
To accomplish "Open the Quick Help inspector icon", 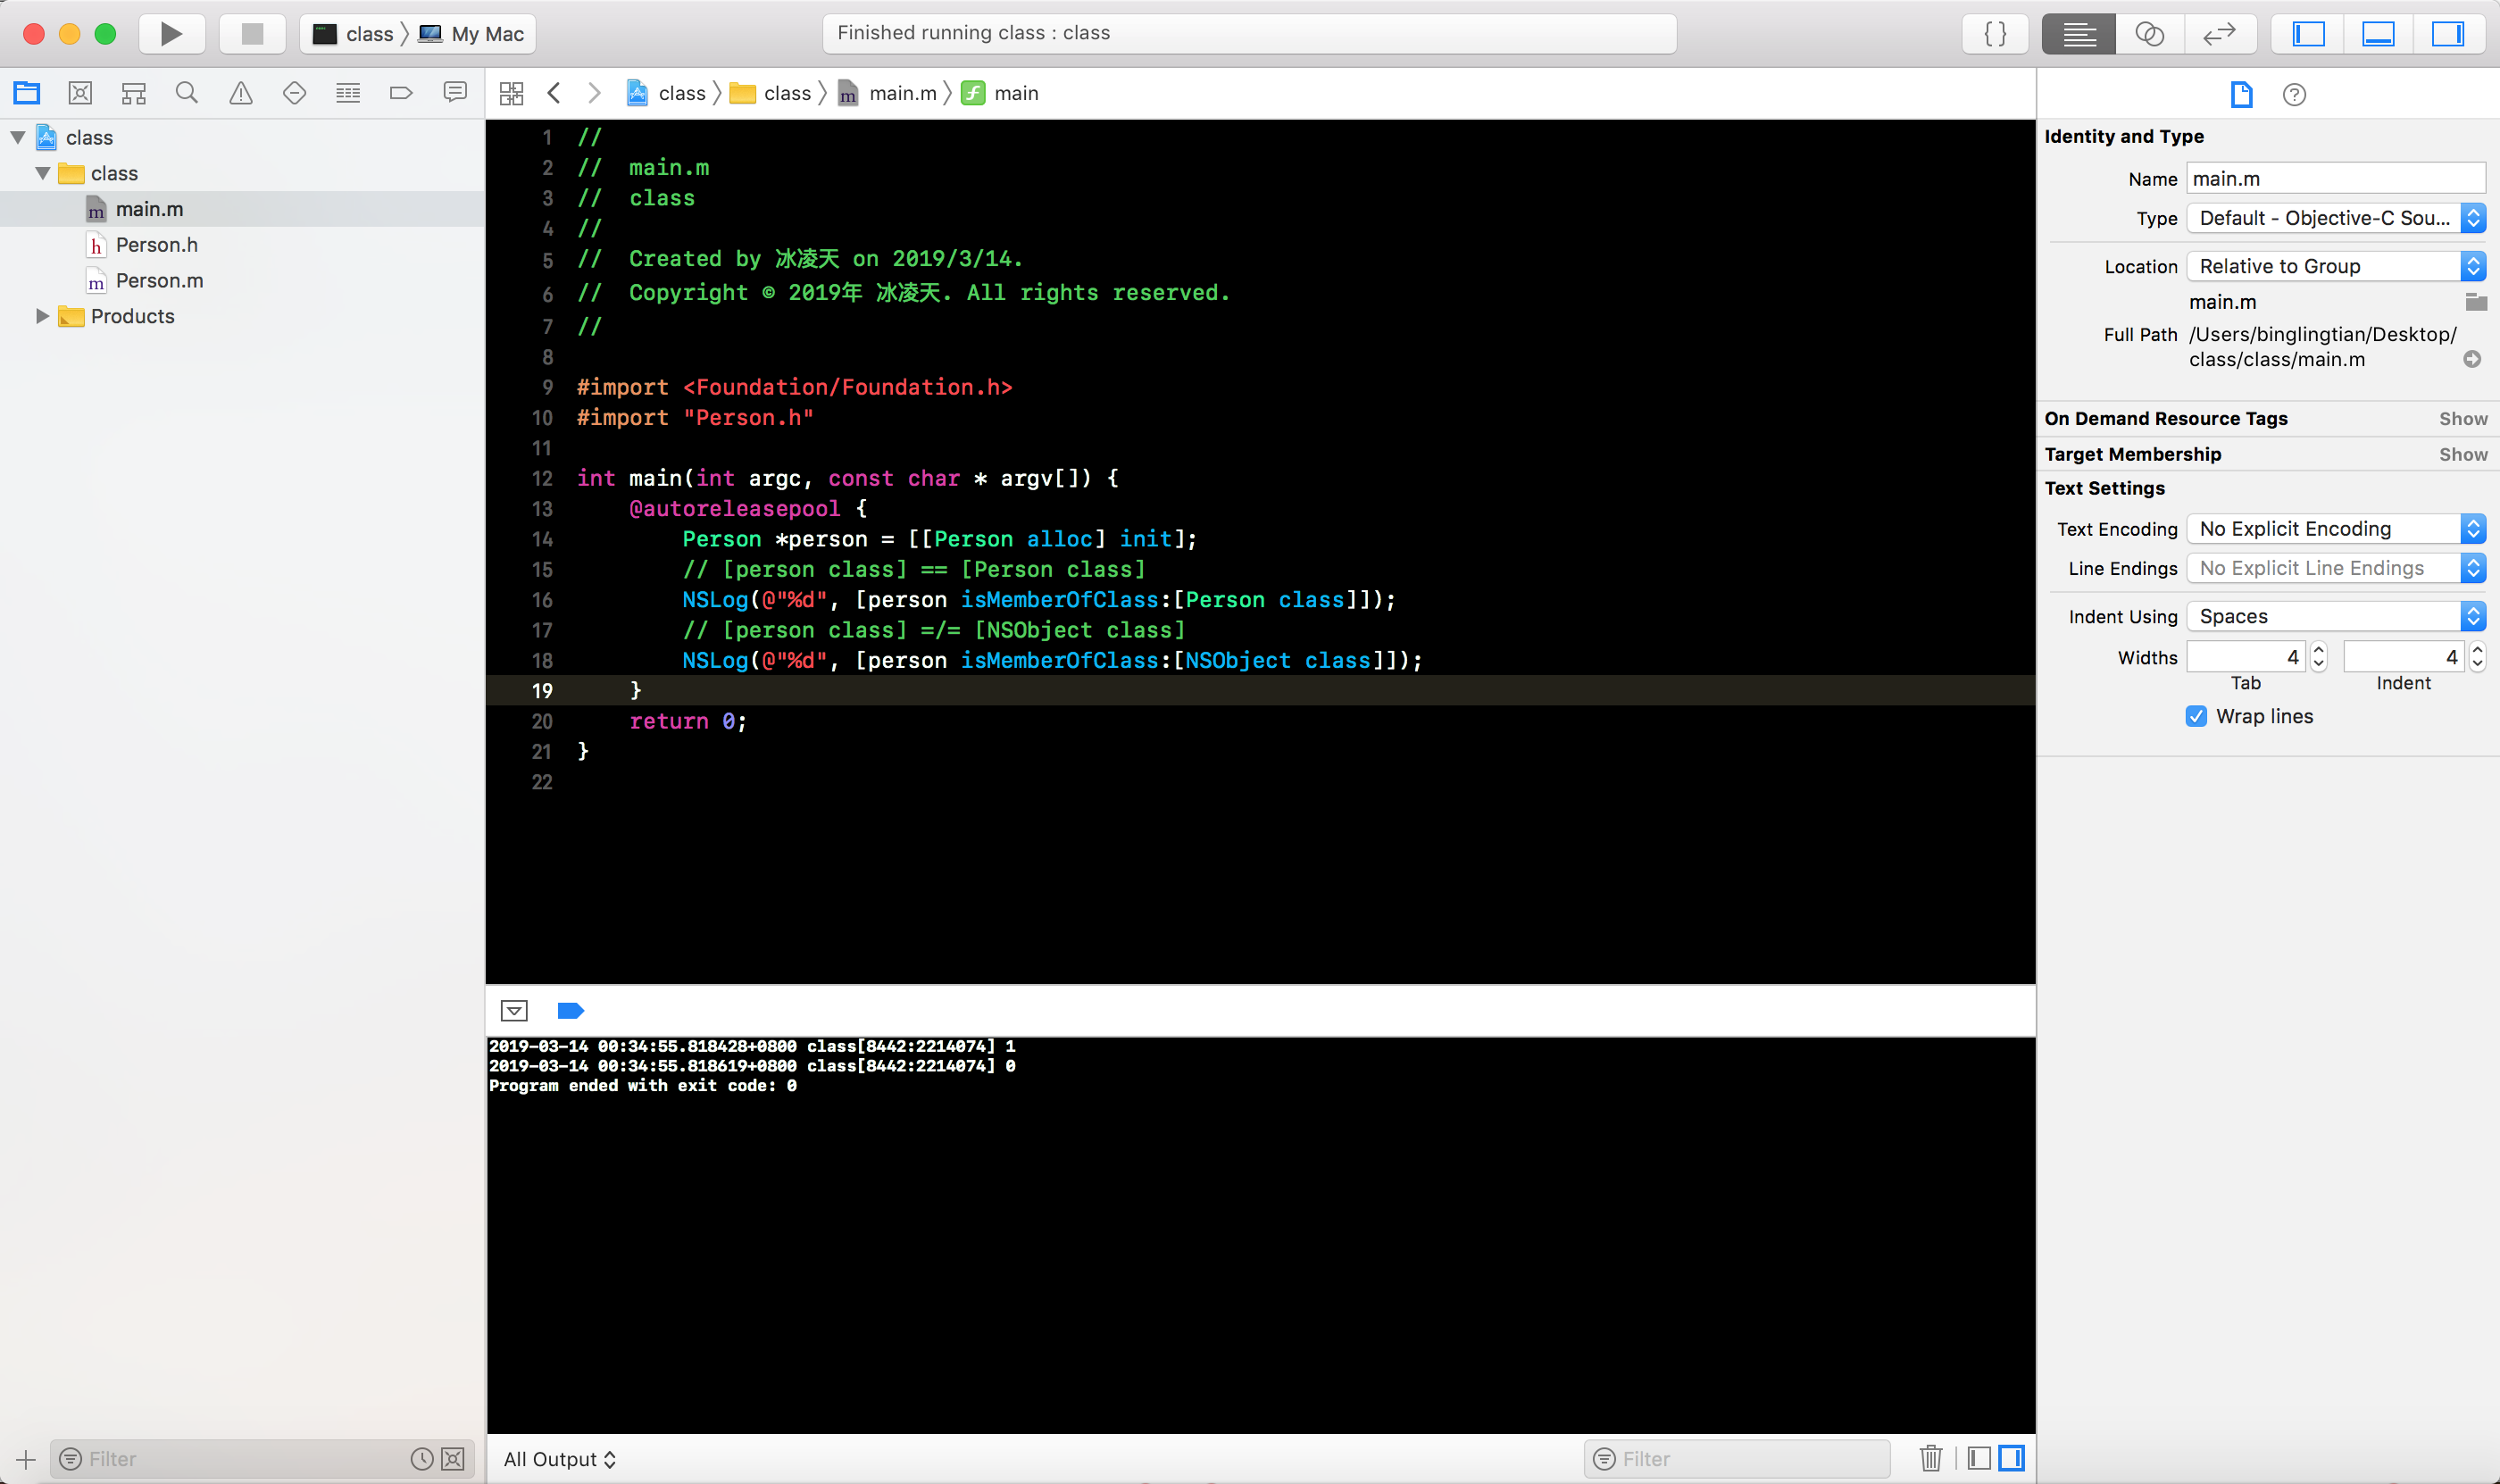I will 2294,95.
